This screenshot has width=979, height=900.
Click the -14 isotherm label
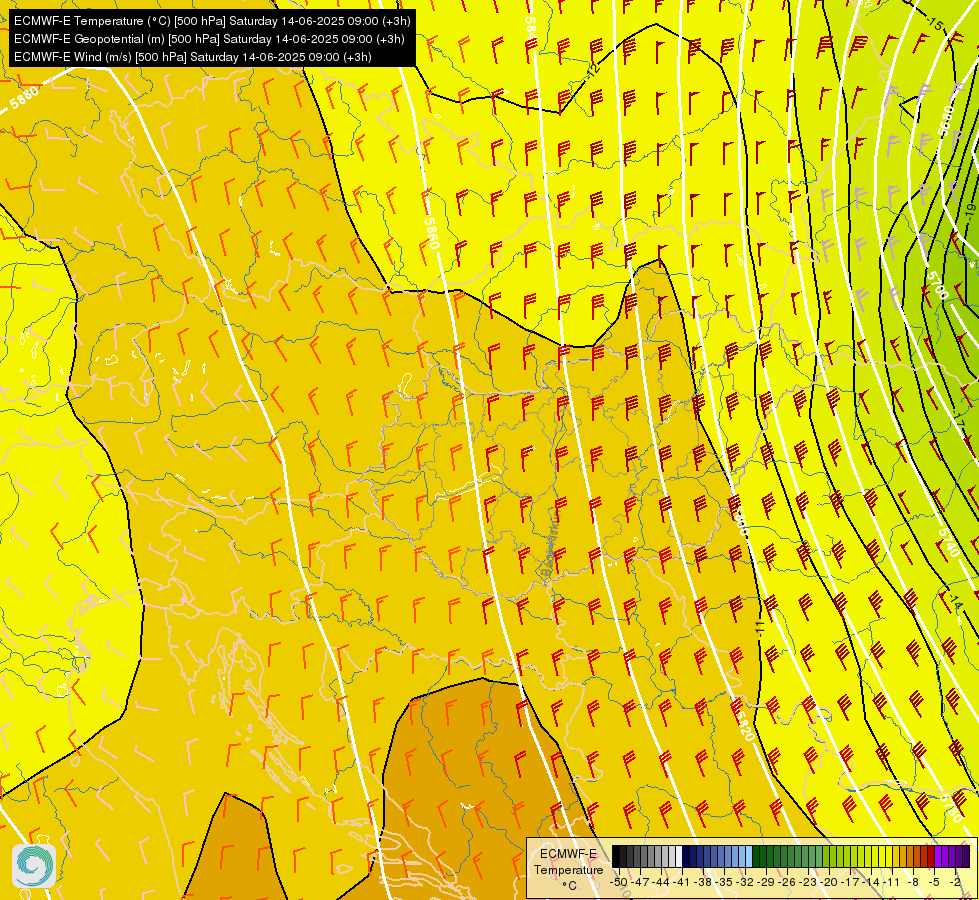point(956,602)
